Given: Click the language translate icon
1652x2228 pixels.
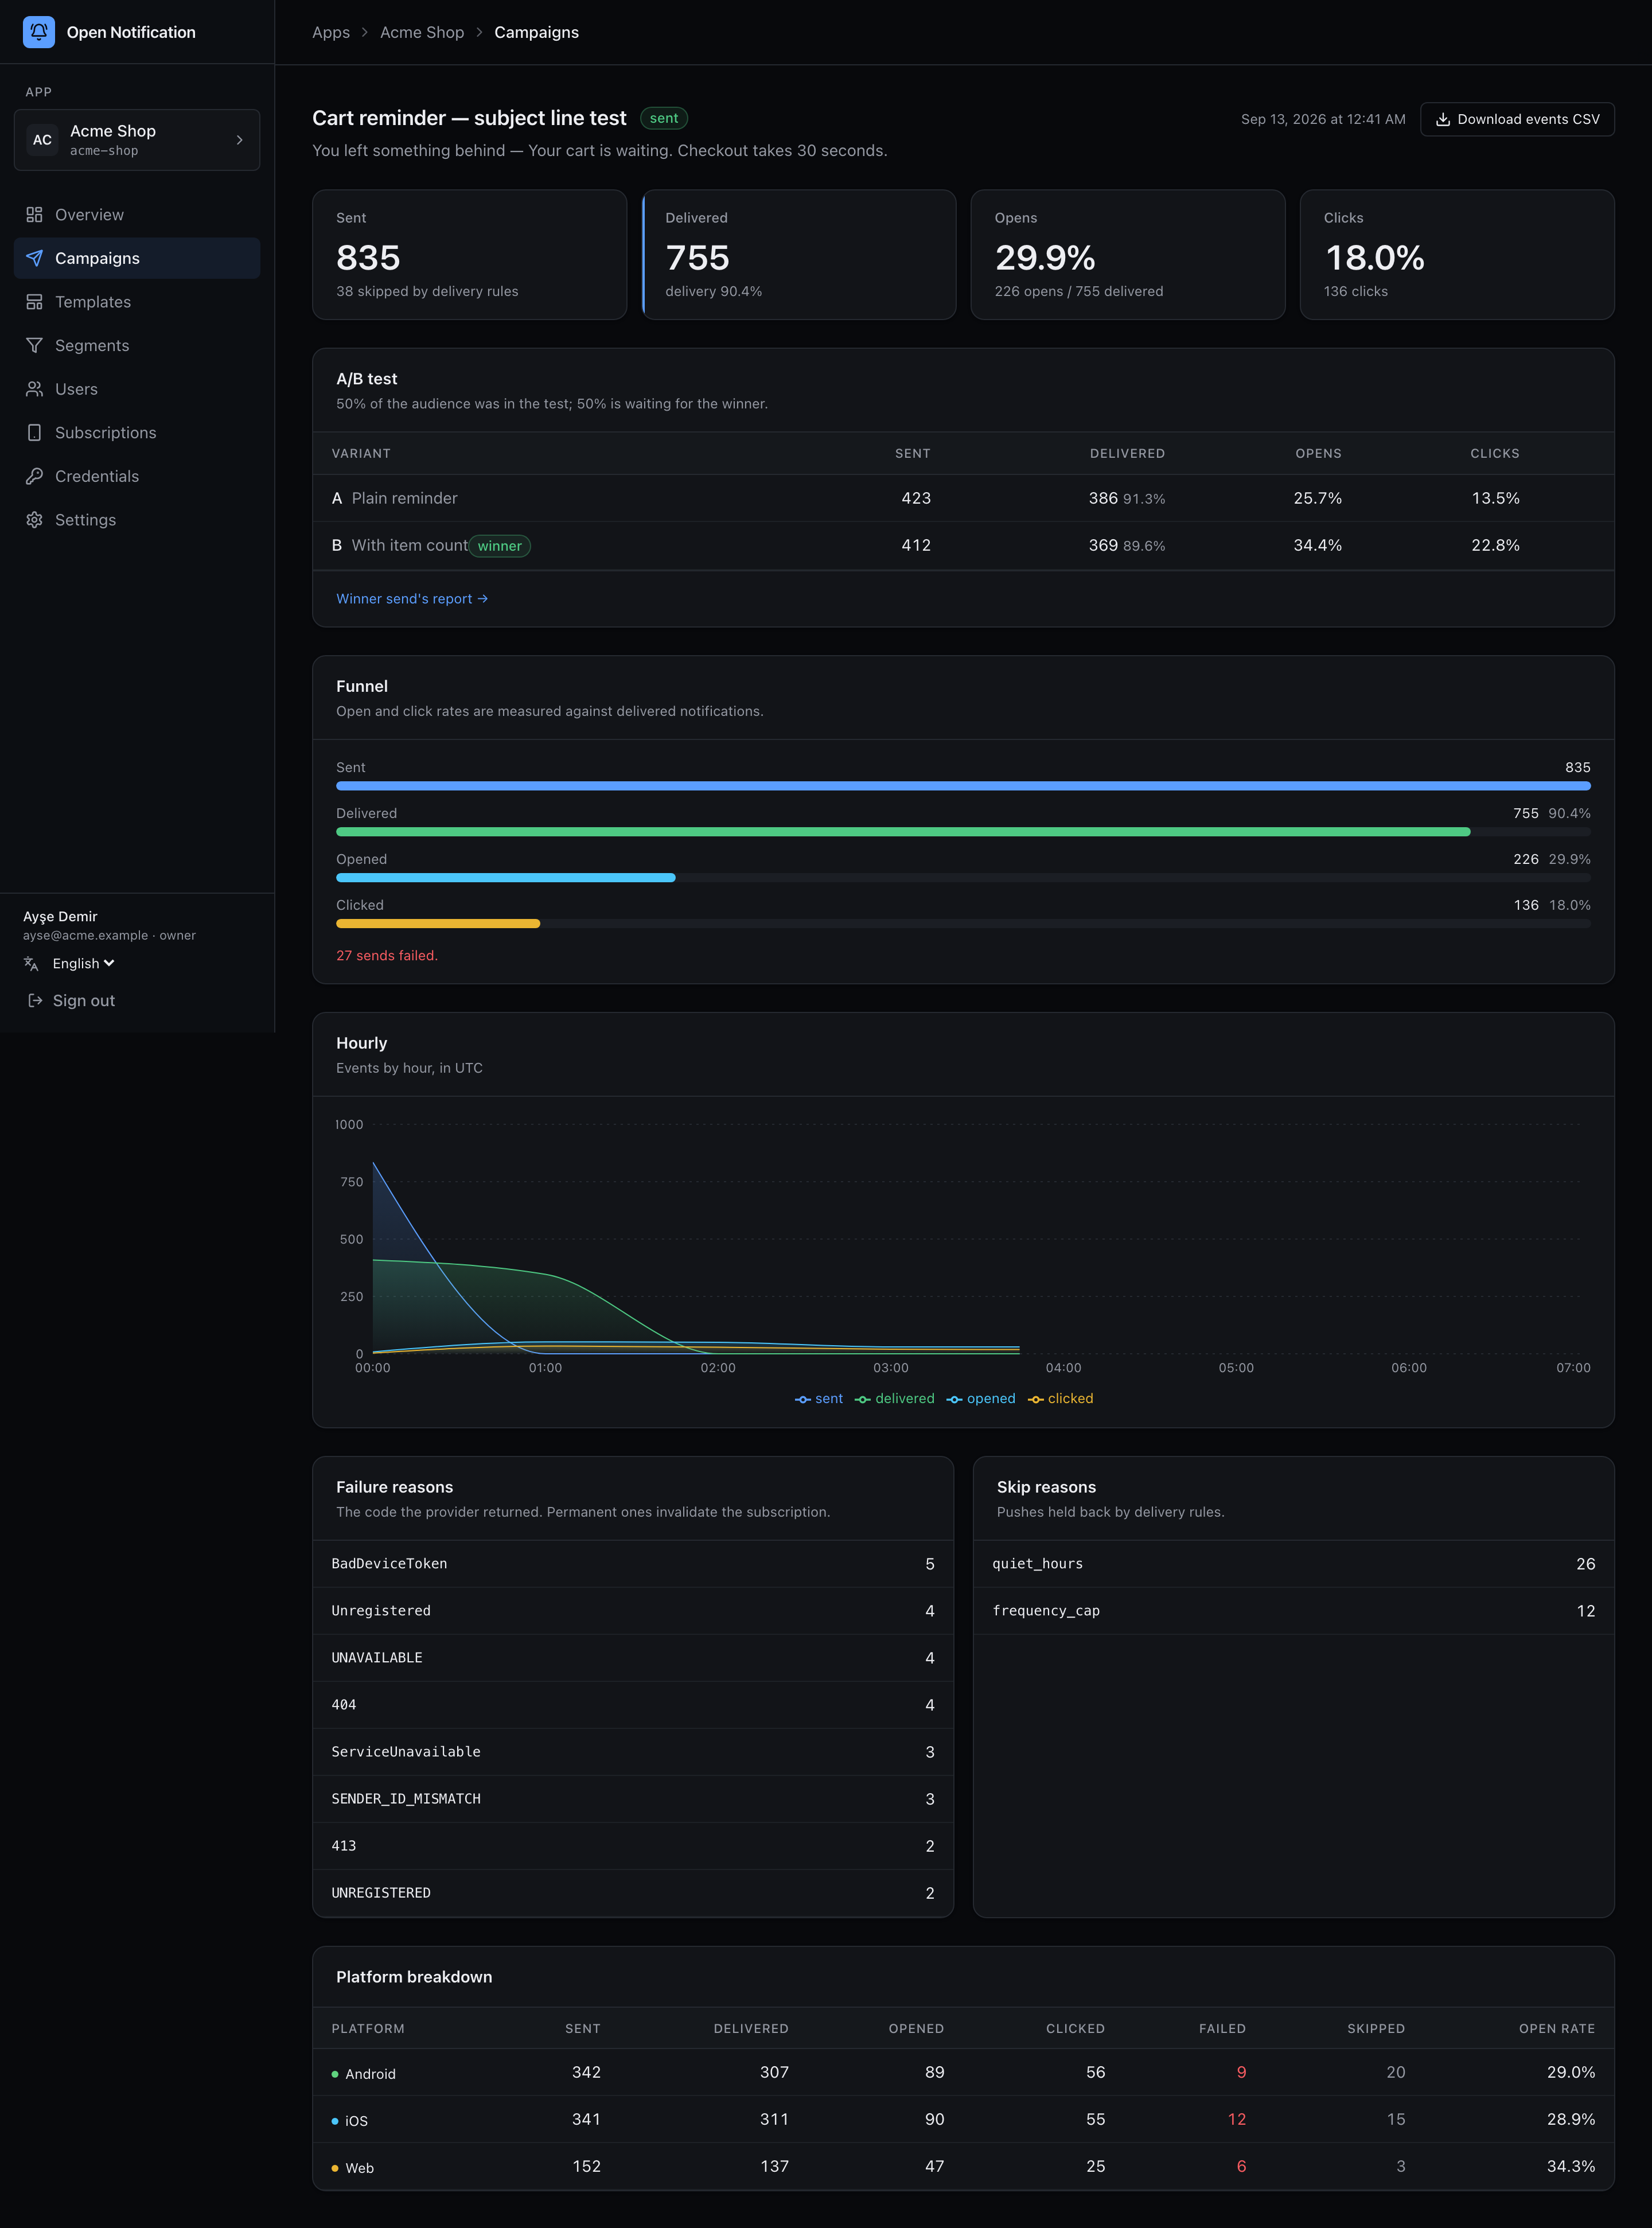Looking at the screenshot, I should coord(31,964).
